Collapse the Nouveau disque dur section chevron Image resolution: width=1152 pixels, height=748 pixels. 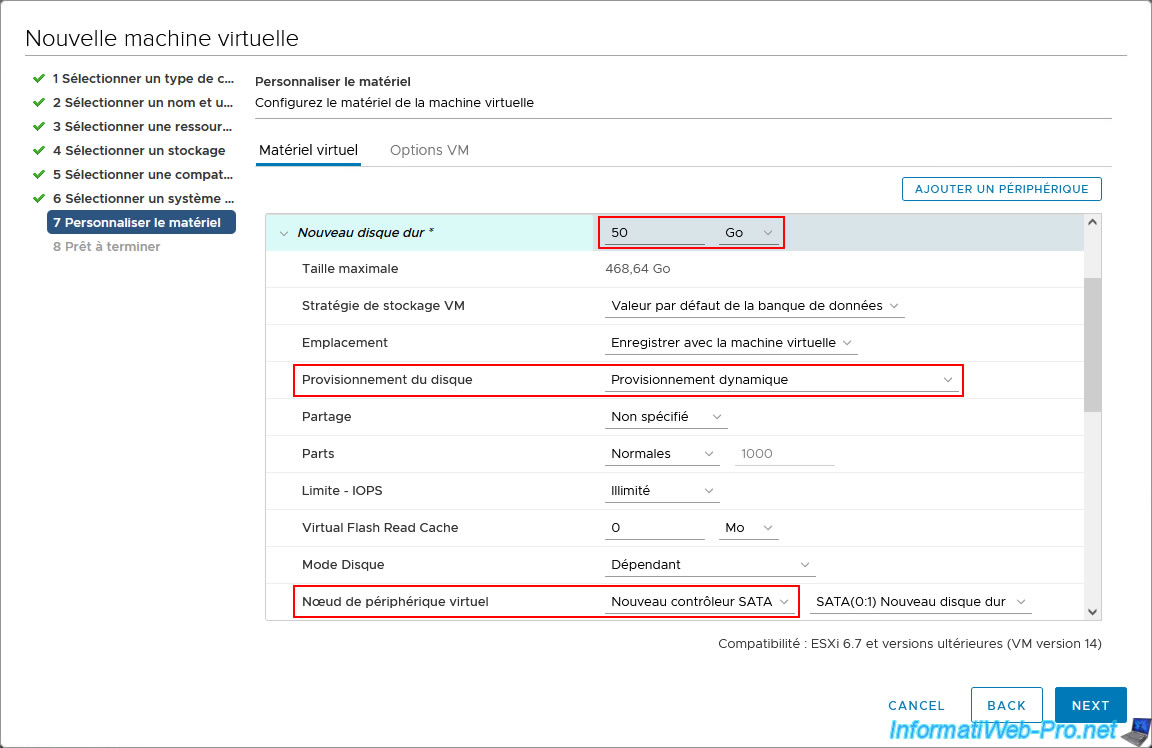coord(283,233)
